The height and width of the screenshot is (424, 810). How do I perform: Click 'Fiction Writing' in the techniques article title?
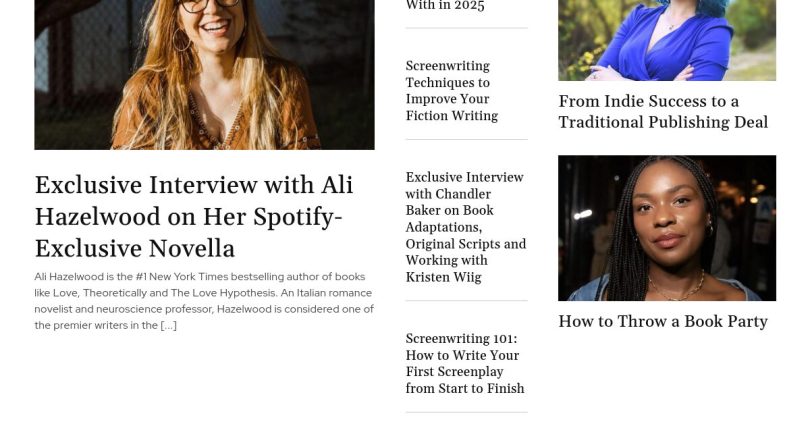[451, 116]
